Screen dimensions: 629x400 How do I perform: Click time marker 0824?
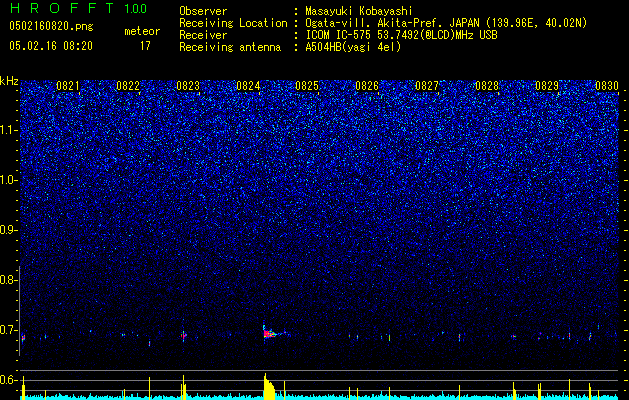248,86
